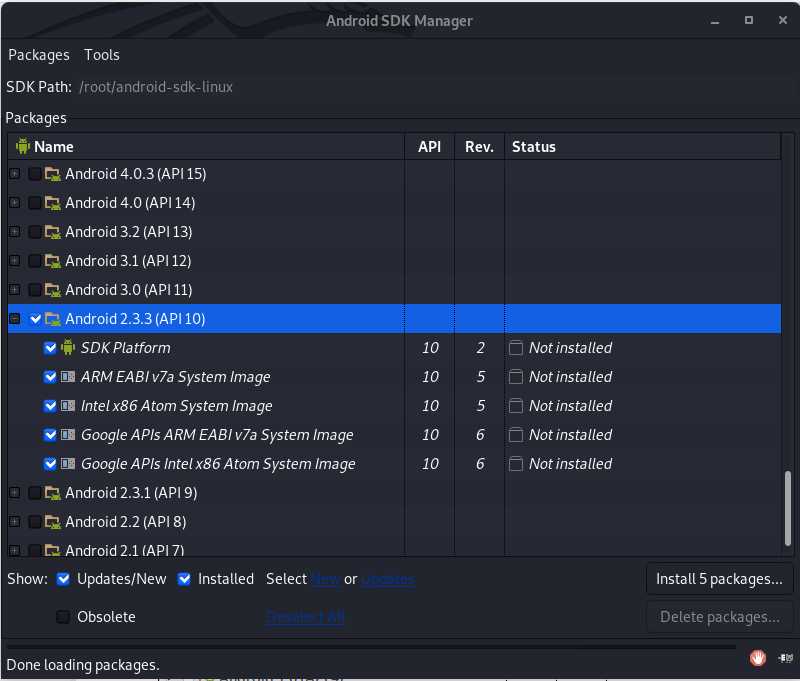The height and width of the screenshot is (681, 800).
Task: Uncheck the SDK Platform checkbox
Action: 50,348
